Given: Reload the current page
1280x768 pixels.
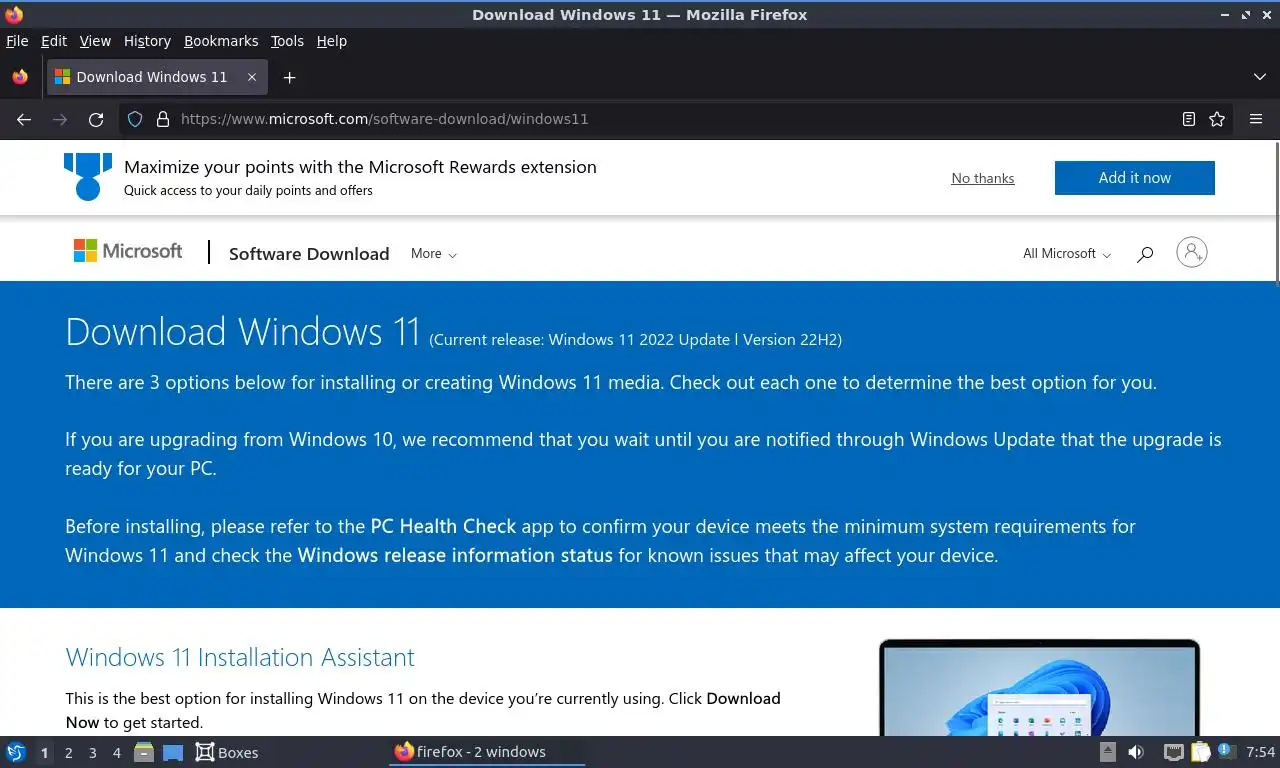Looking at the screenshot, I should click(x=96, y=119).
